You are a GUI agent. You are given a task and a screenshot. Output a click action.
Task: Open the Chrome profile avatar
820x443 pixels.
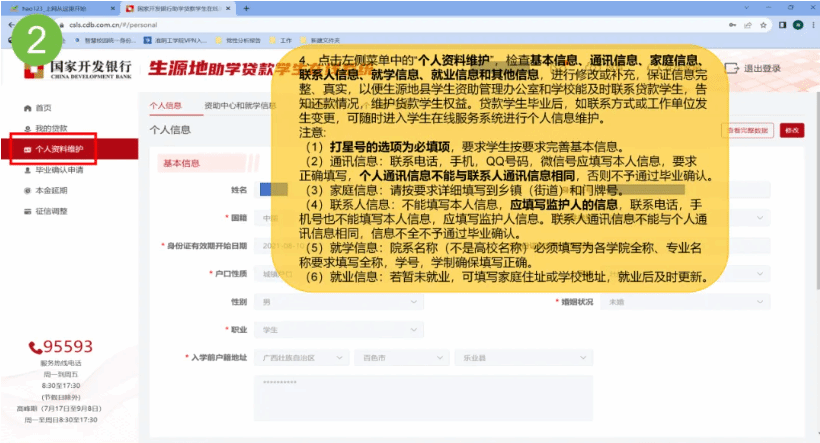coord(798,25)
